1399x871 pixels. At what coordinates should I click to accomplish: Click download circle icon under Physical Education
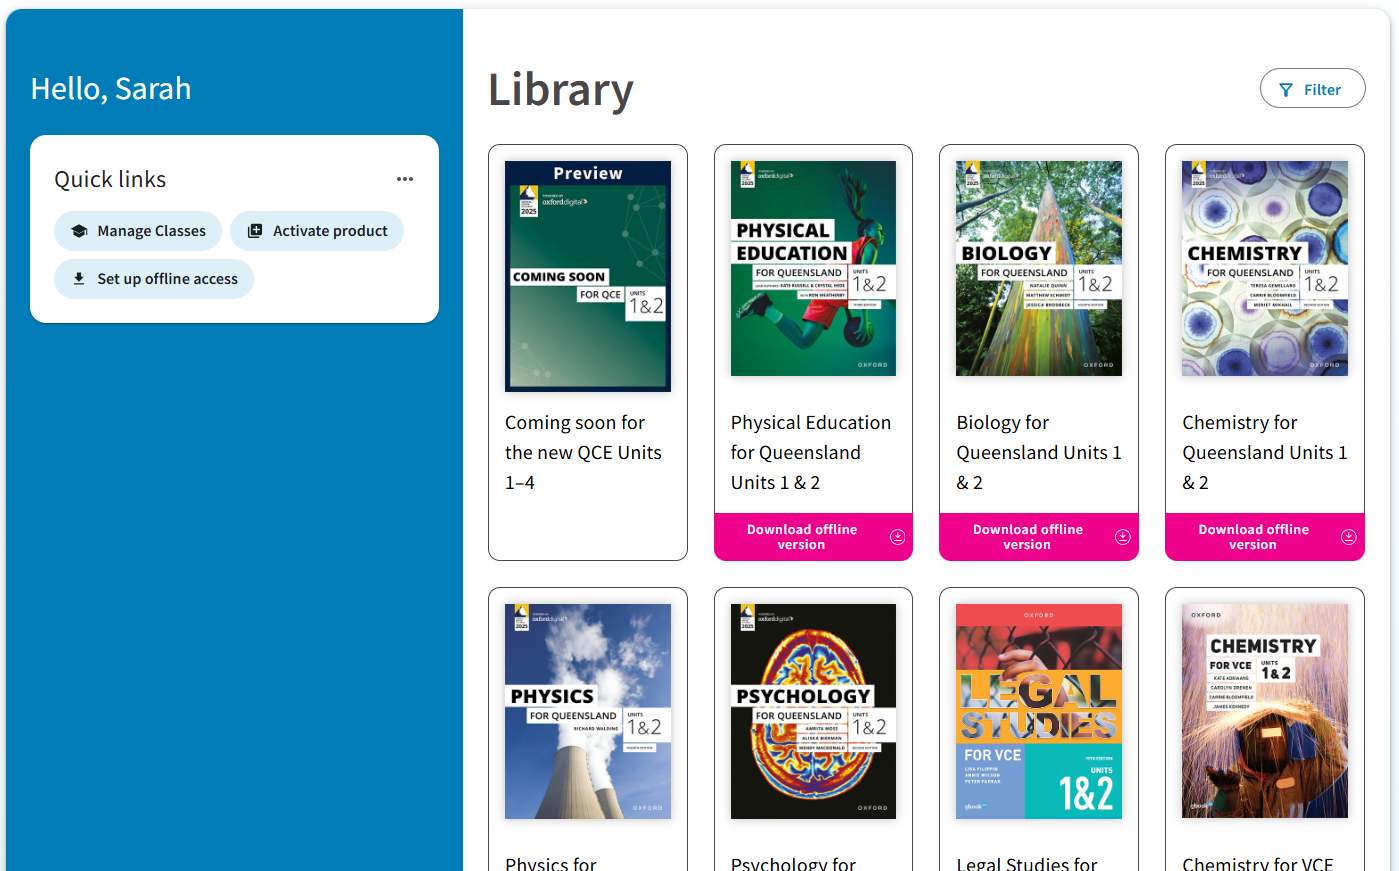[897, 537]
